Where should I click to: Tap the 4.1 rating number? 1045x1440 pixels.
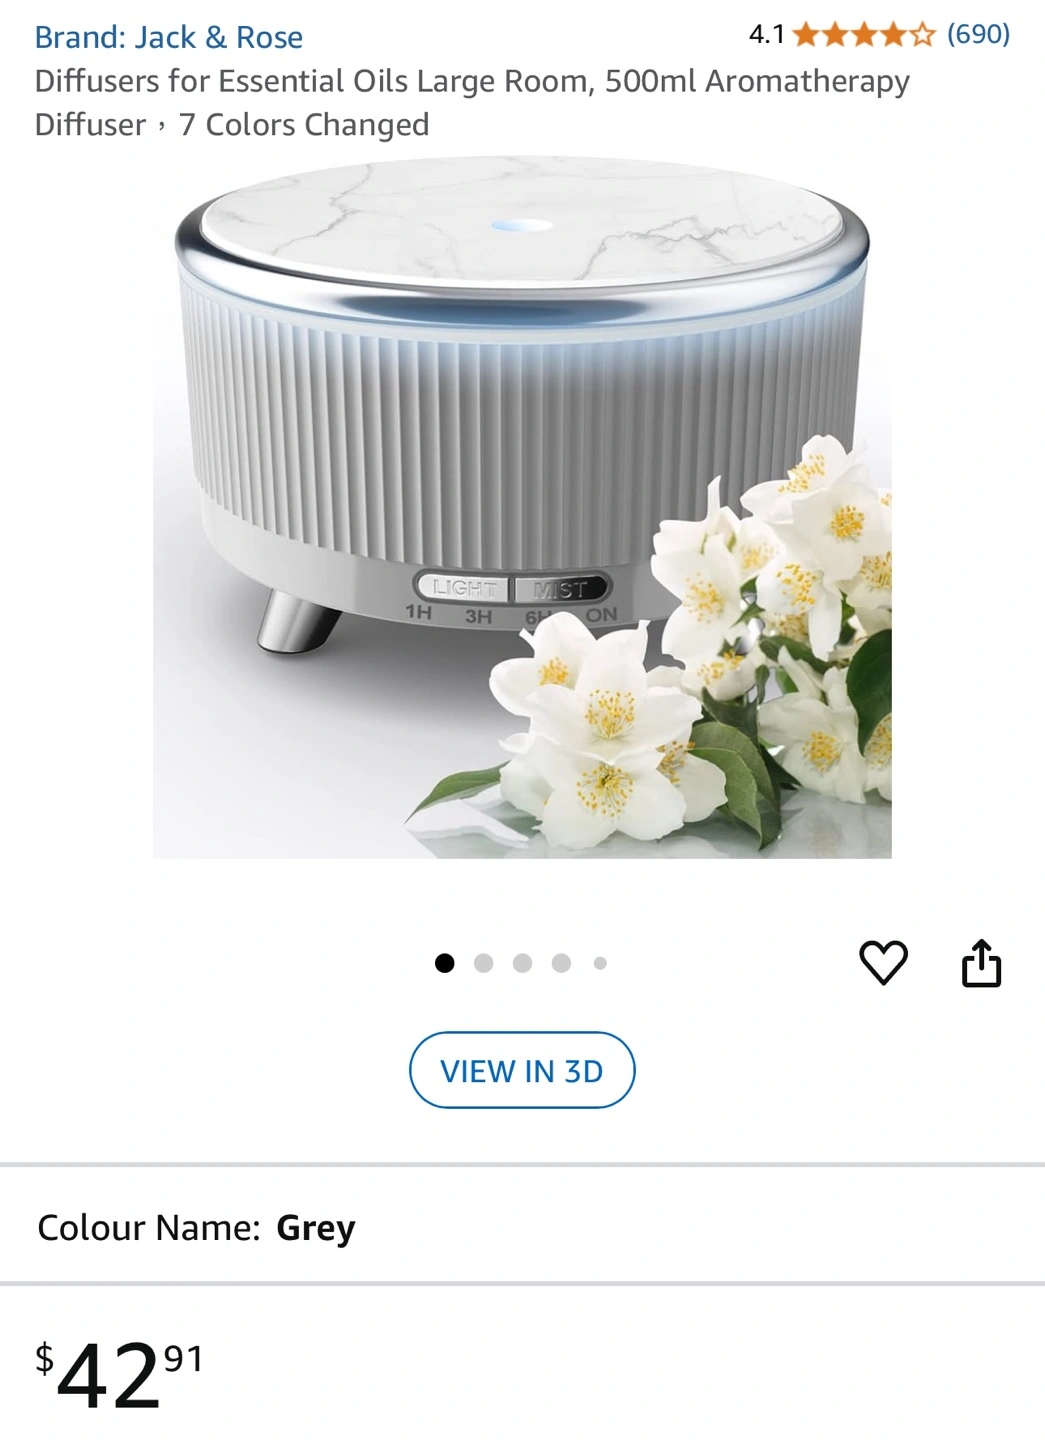766,35
